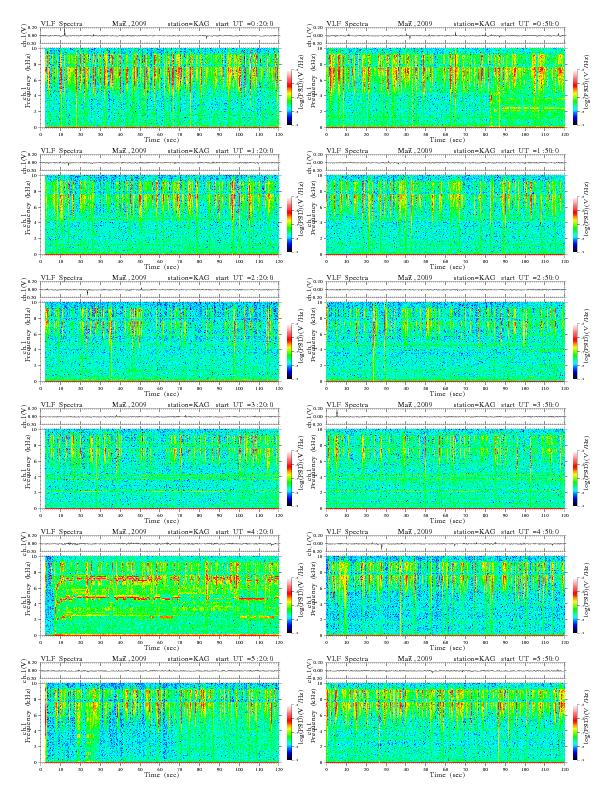Click the ch.1 waveform strip above the 5:50:0 spectrogram
Image resolution: width=612 pixels, height=792 pixels.
(x=445, y=671)
